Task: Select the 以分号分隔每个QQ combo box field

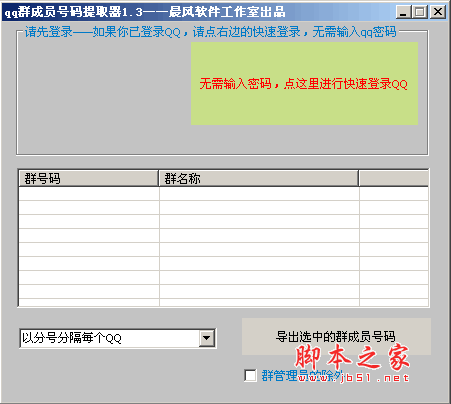Action: point(118,338)
